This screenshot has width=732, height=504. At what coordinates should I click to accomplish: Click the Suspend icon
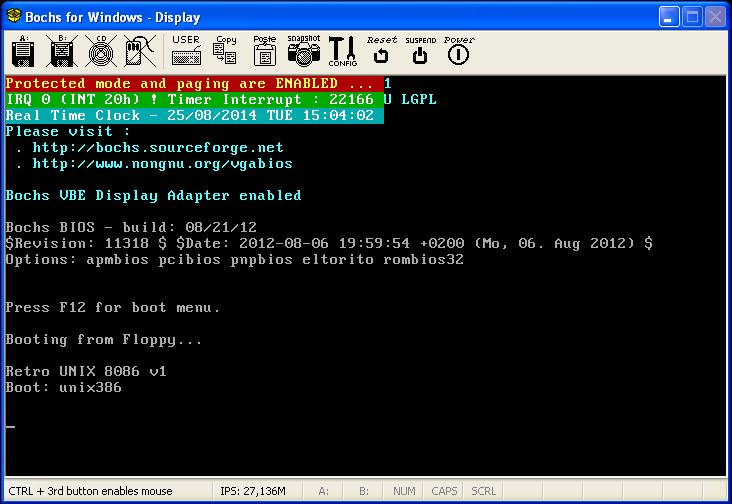click(x=420, y=50)
